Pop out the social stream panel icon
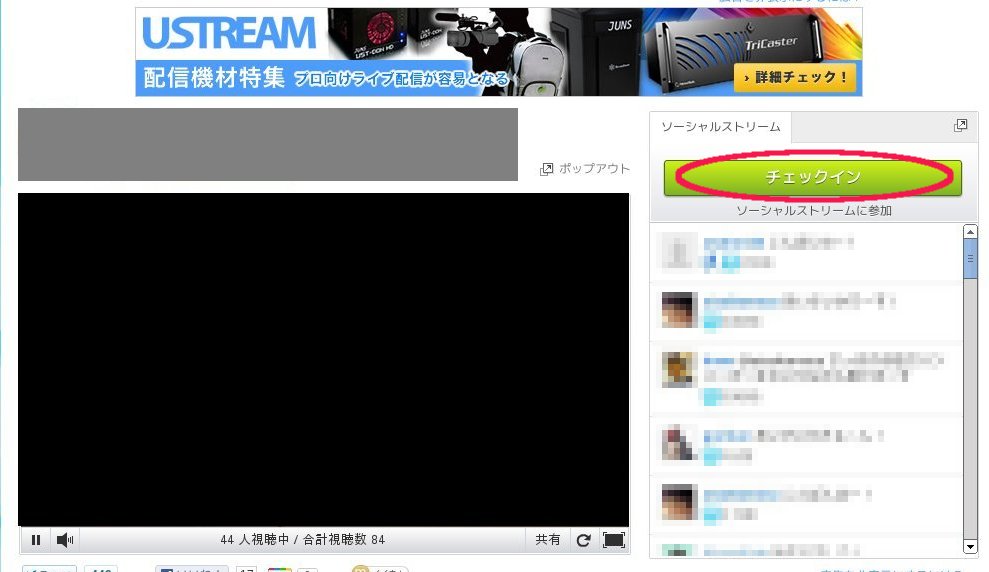The height and width of the screenshot is (572, 989). tap(960, 125)
